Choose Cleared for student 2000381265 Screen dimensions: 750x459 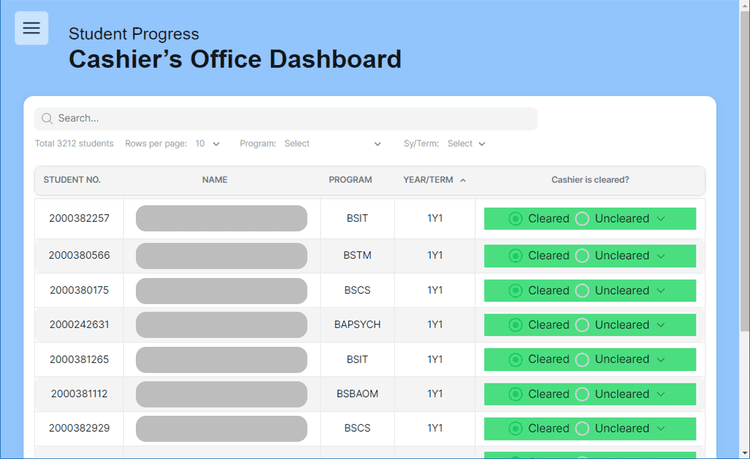[x=516, y=360]
